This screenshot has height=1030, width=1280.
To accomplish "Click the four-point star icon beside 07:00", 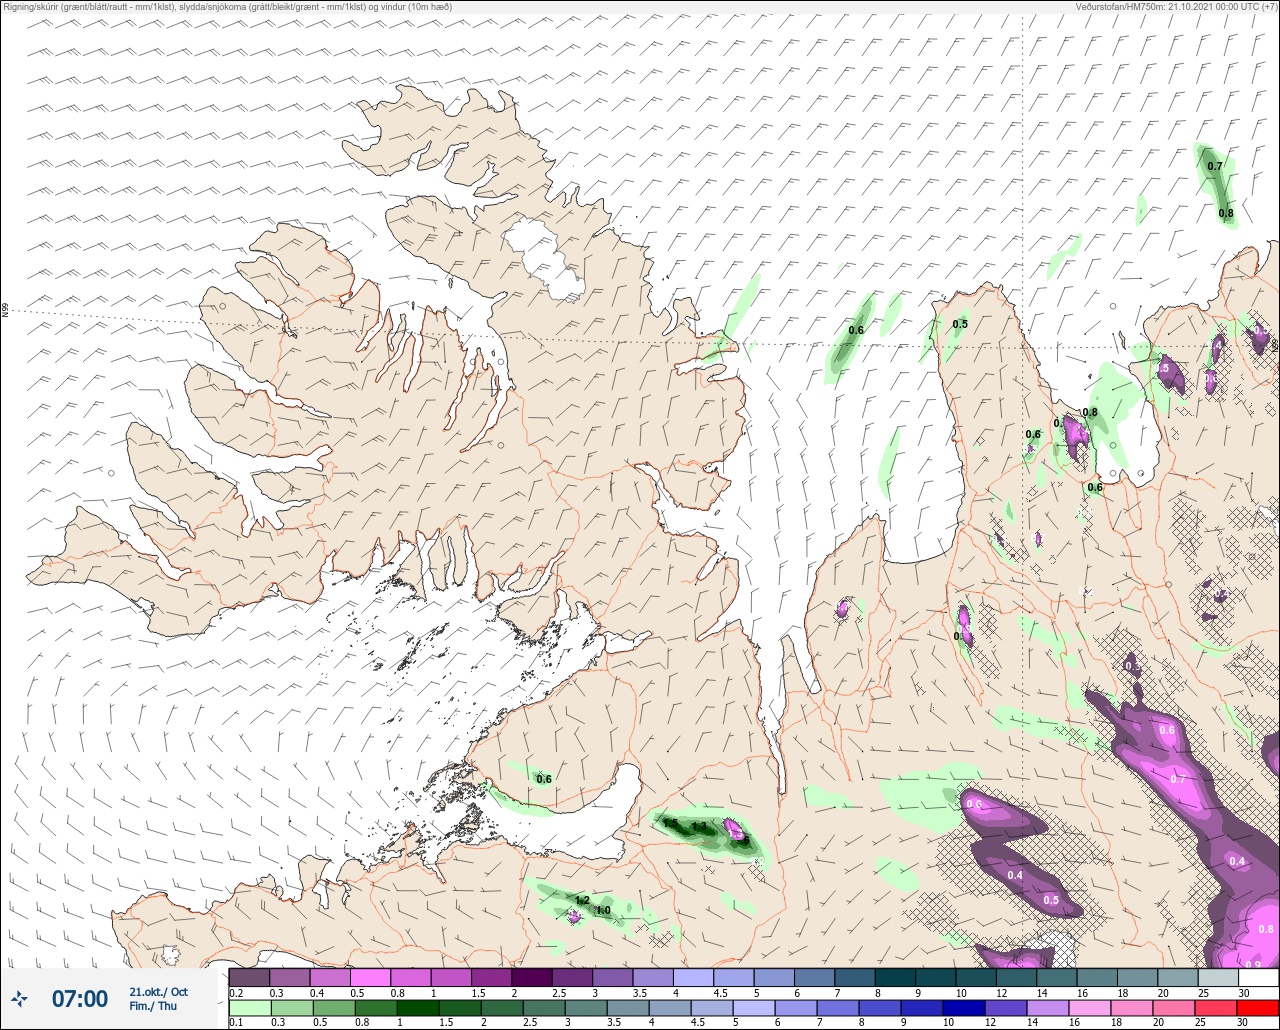I will pyautogui.click(x=19, y=998).
